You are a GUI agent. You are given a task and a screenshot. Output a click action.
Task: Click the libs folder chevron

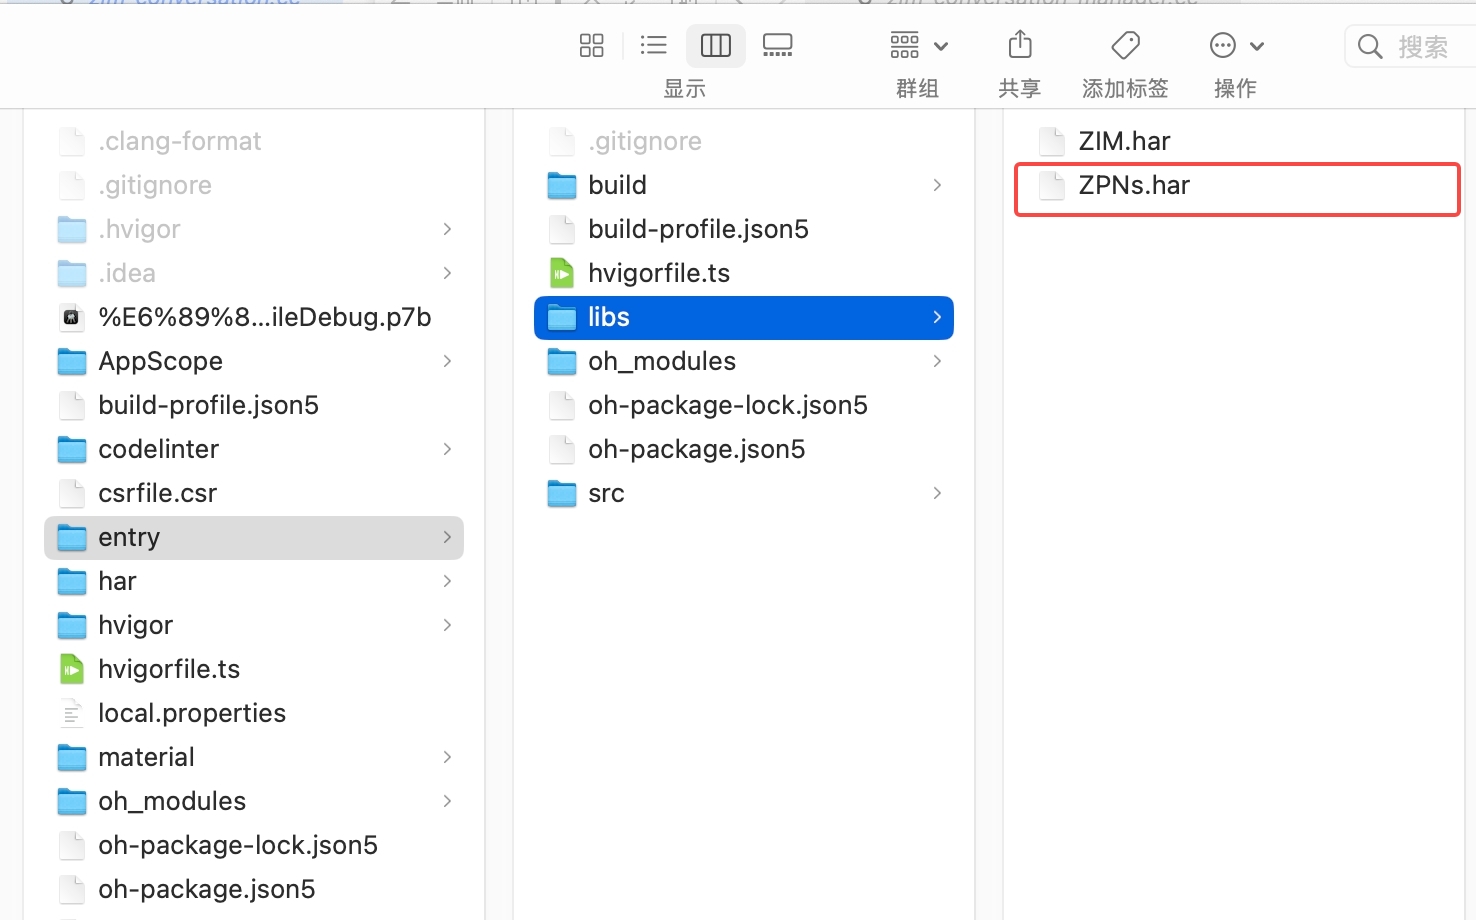click(x=937, y=317)
